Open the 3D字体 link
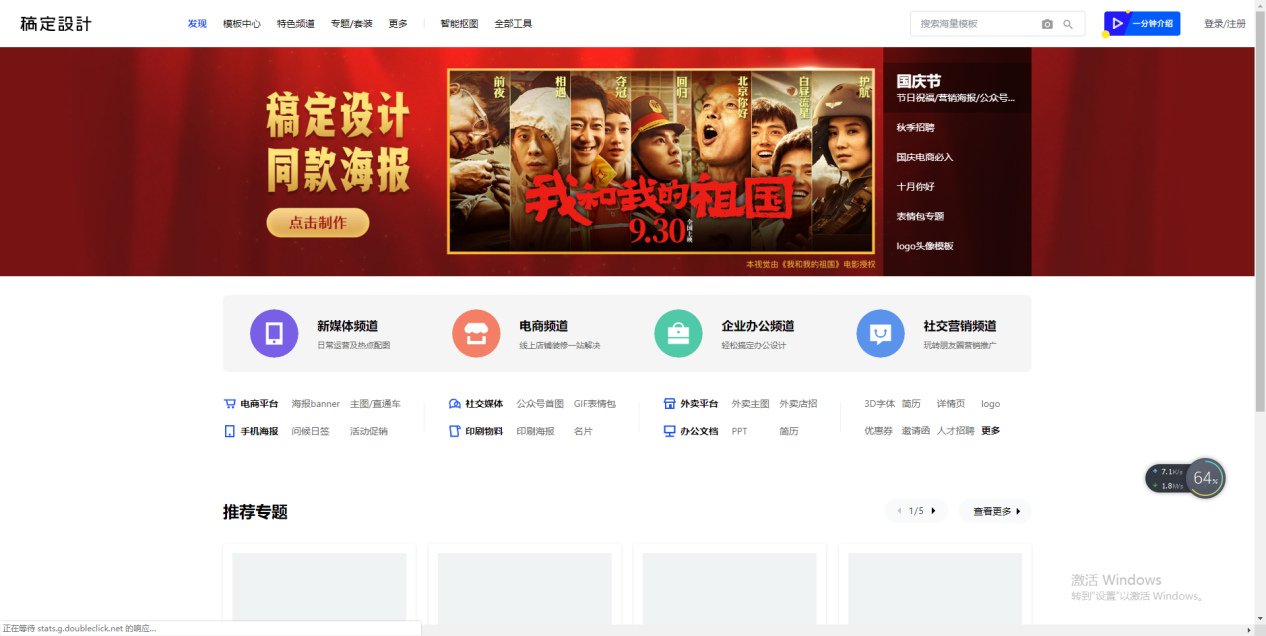 click(880, 404)
